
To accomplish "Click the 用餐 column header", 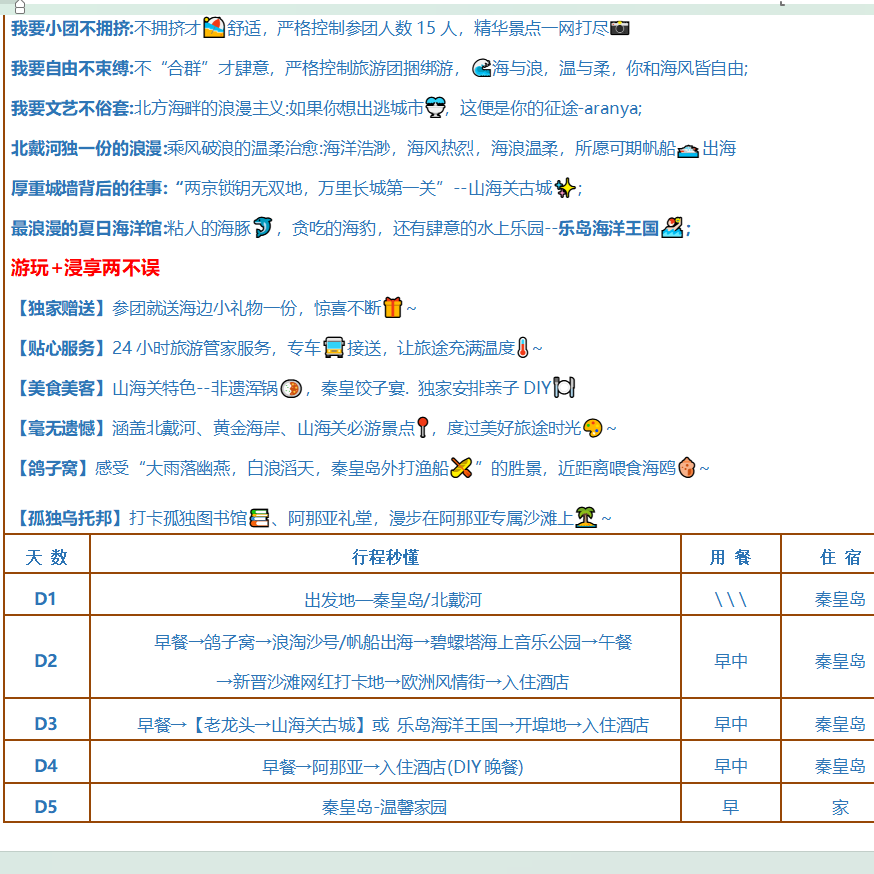I will coord(730,557).
